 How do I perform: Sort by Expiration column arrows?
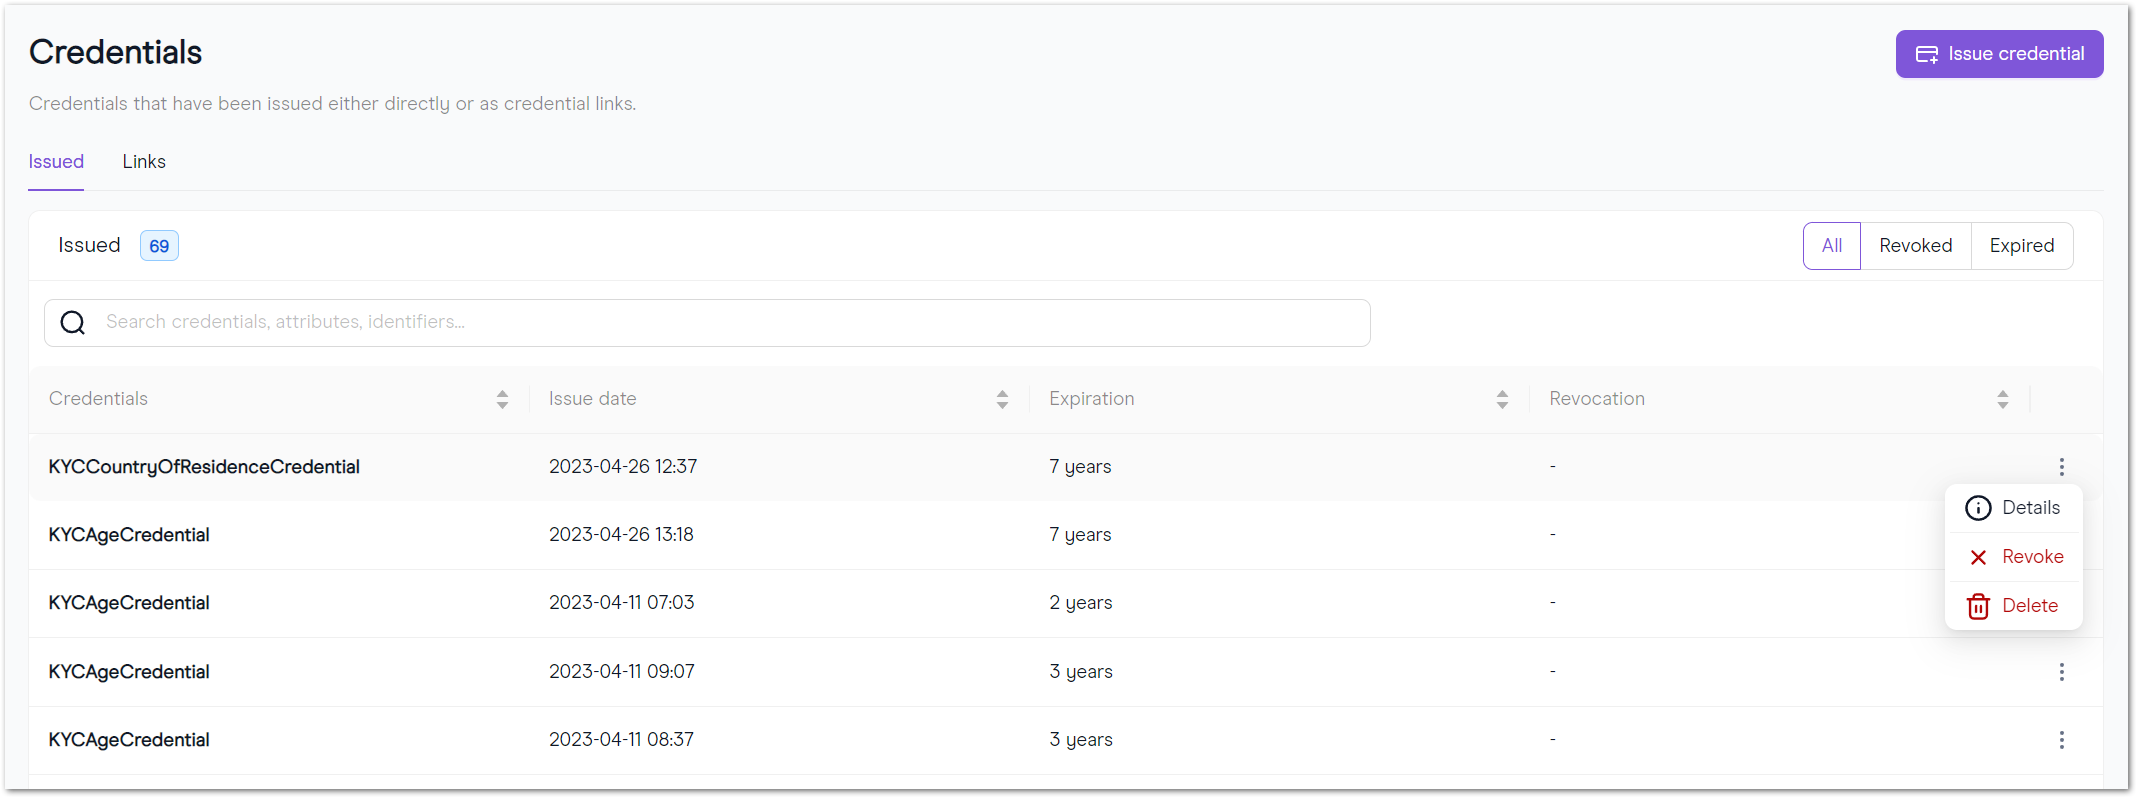(1502, 400)
